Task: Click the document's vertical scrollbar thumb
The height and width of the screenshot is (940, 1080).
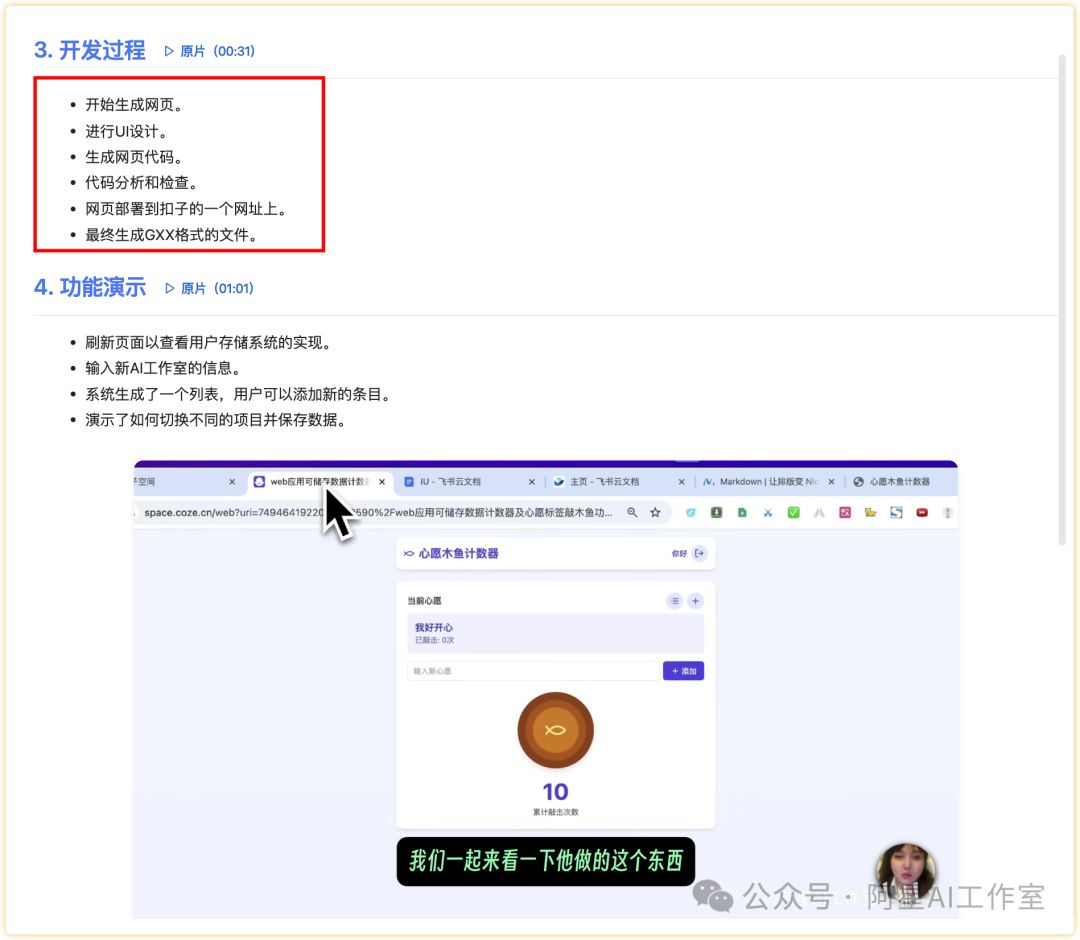Action: pyautogui.click(x=1061, y=300)
